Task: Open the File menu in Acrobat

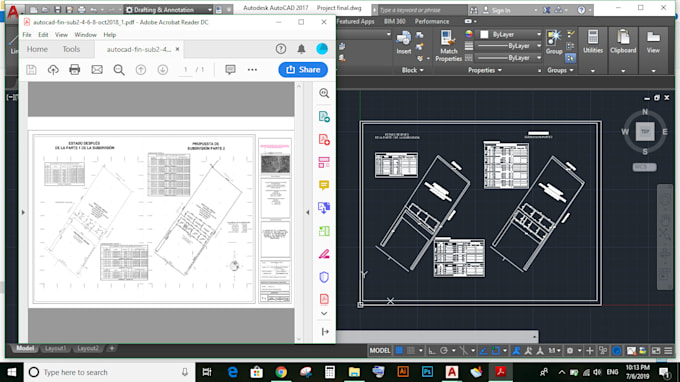Action: click(27, 35)
